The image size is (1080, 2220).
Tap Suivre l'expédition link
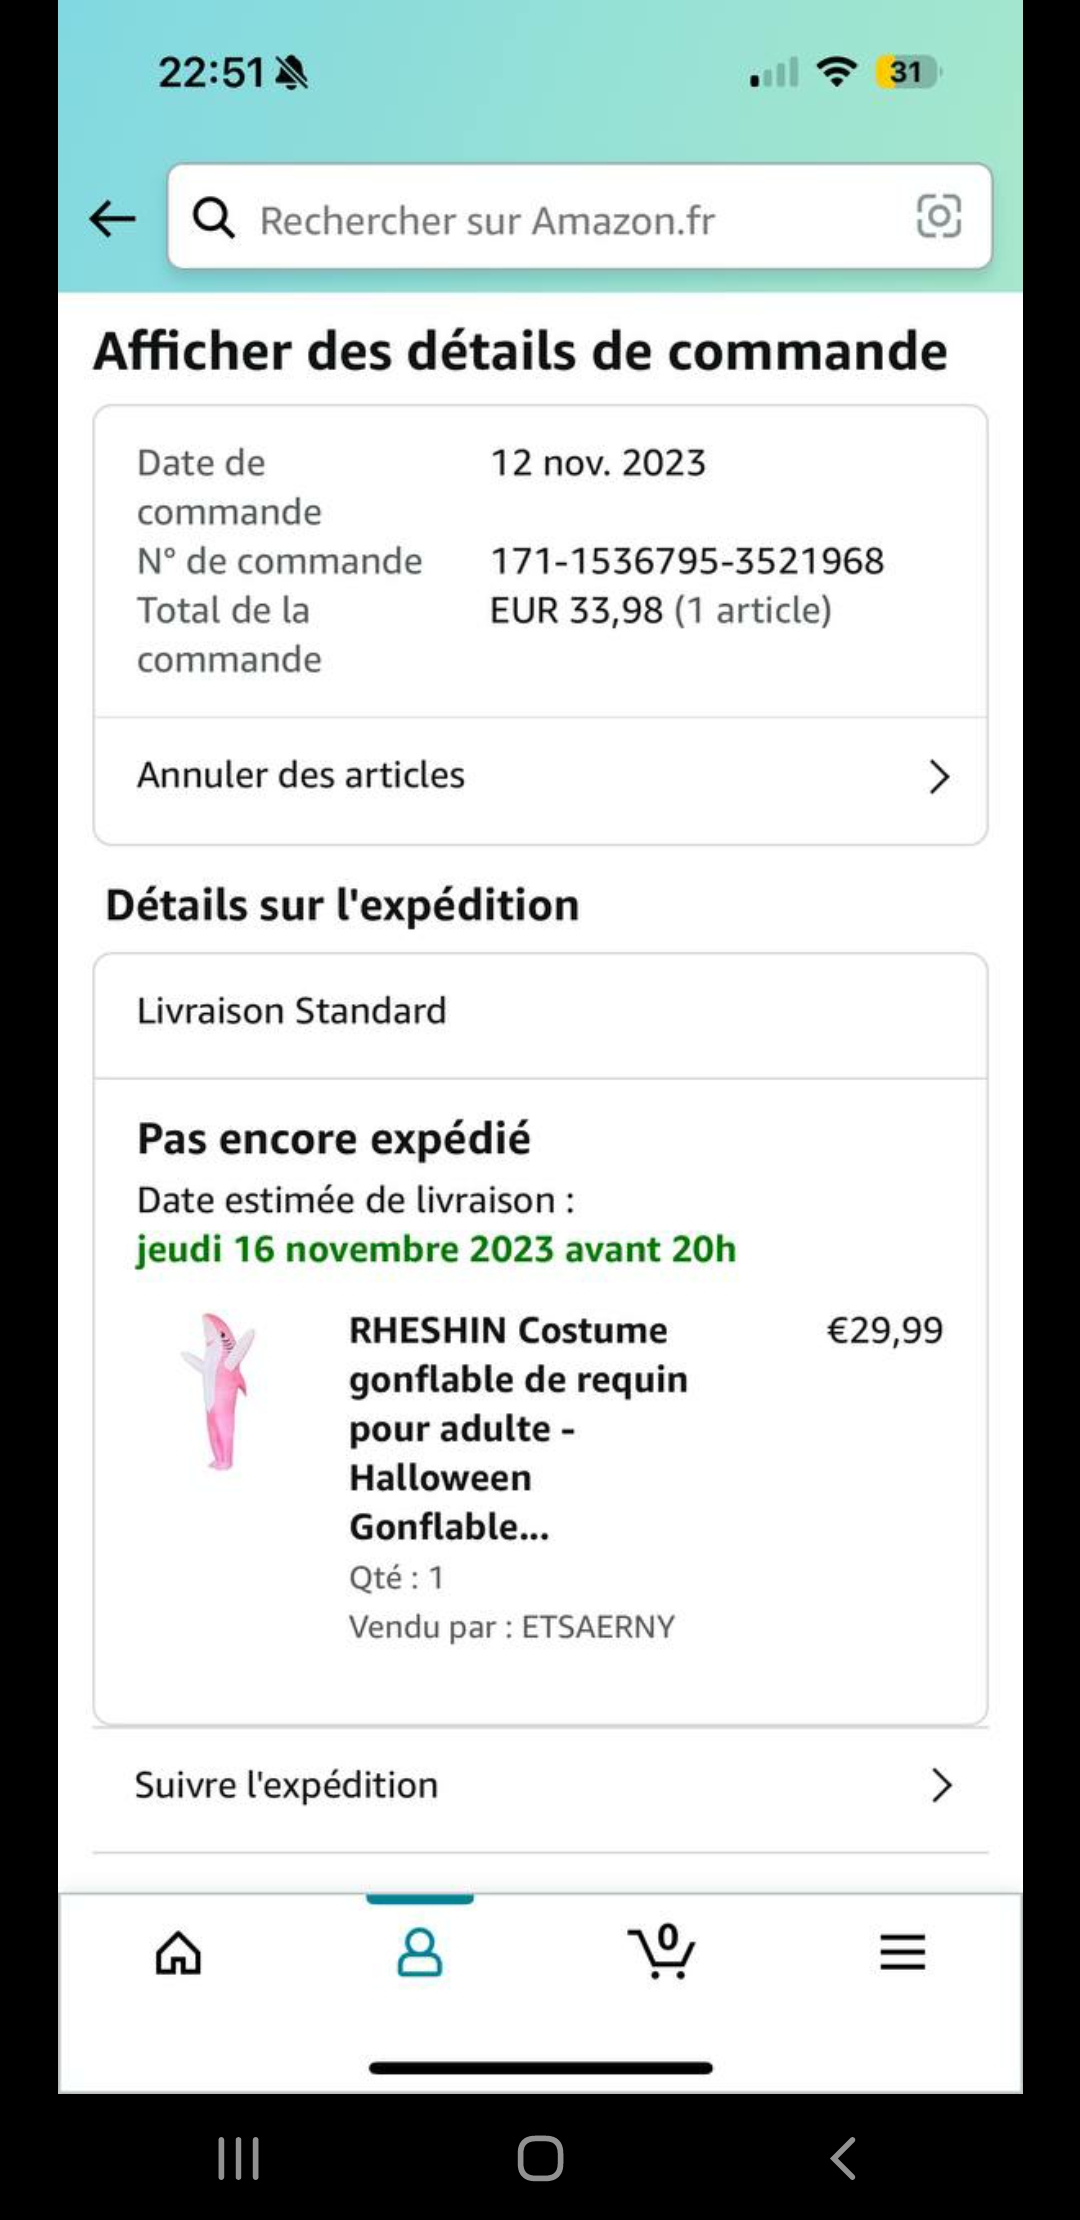[287, 1785]
